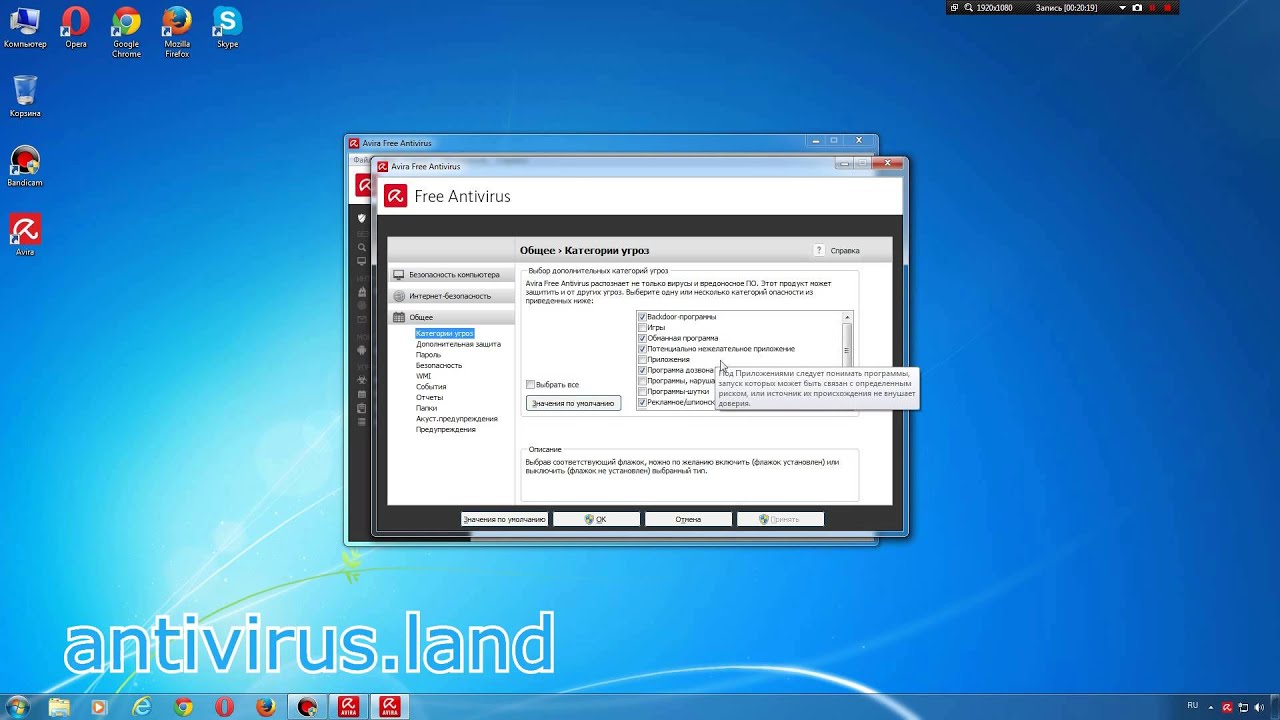Screen dimensions: 1280x720
Task: Select Пароль in the settings tree
Action: tap(428, 355)
